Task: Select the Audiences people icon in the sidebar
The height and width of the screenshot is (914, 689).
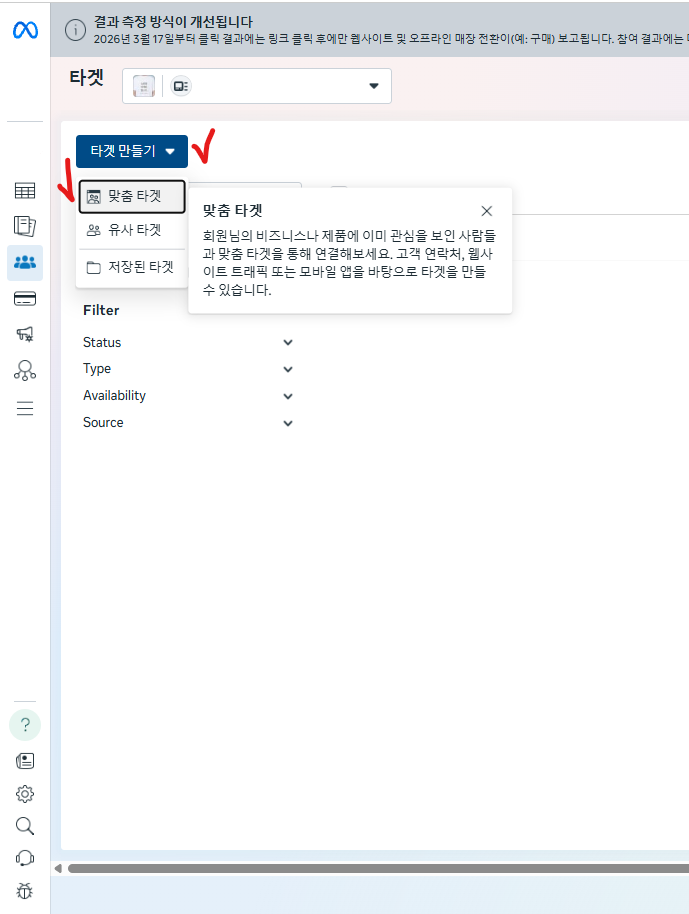Action: 24,263
